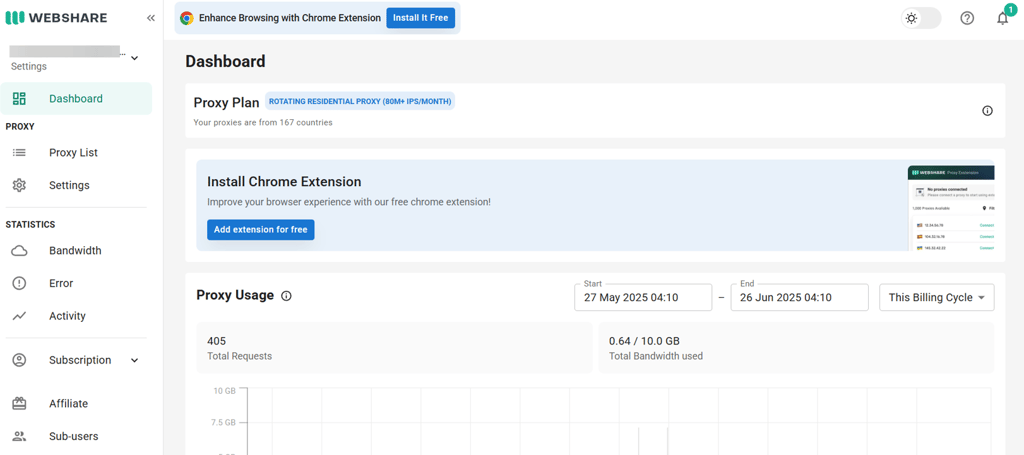Open the Sub-users page
Screen dimensions: 1024x455
pos(74,436)
